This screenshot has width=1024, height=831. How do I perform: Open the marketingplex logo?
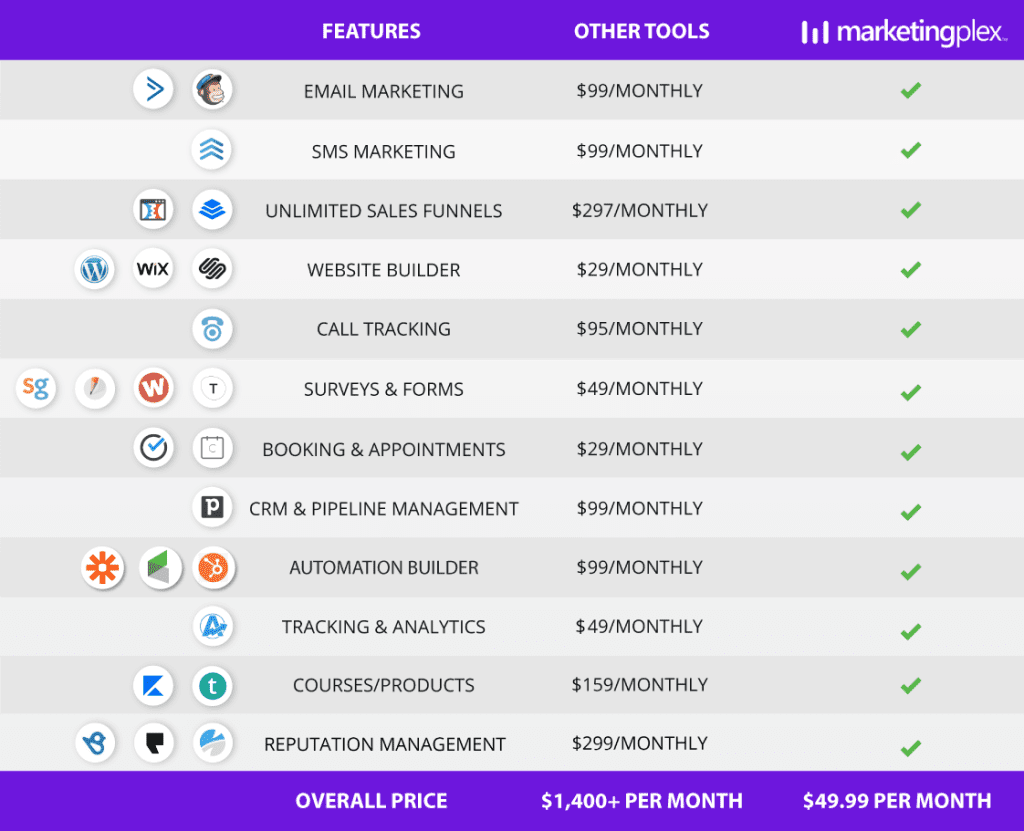click(x=903, y=32)
